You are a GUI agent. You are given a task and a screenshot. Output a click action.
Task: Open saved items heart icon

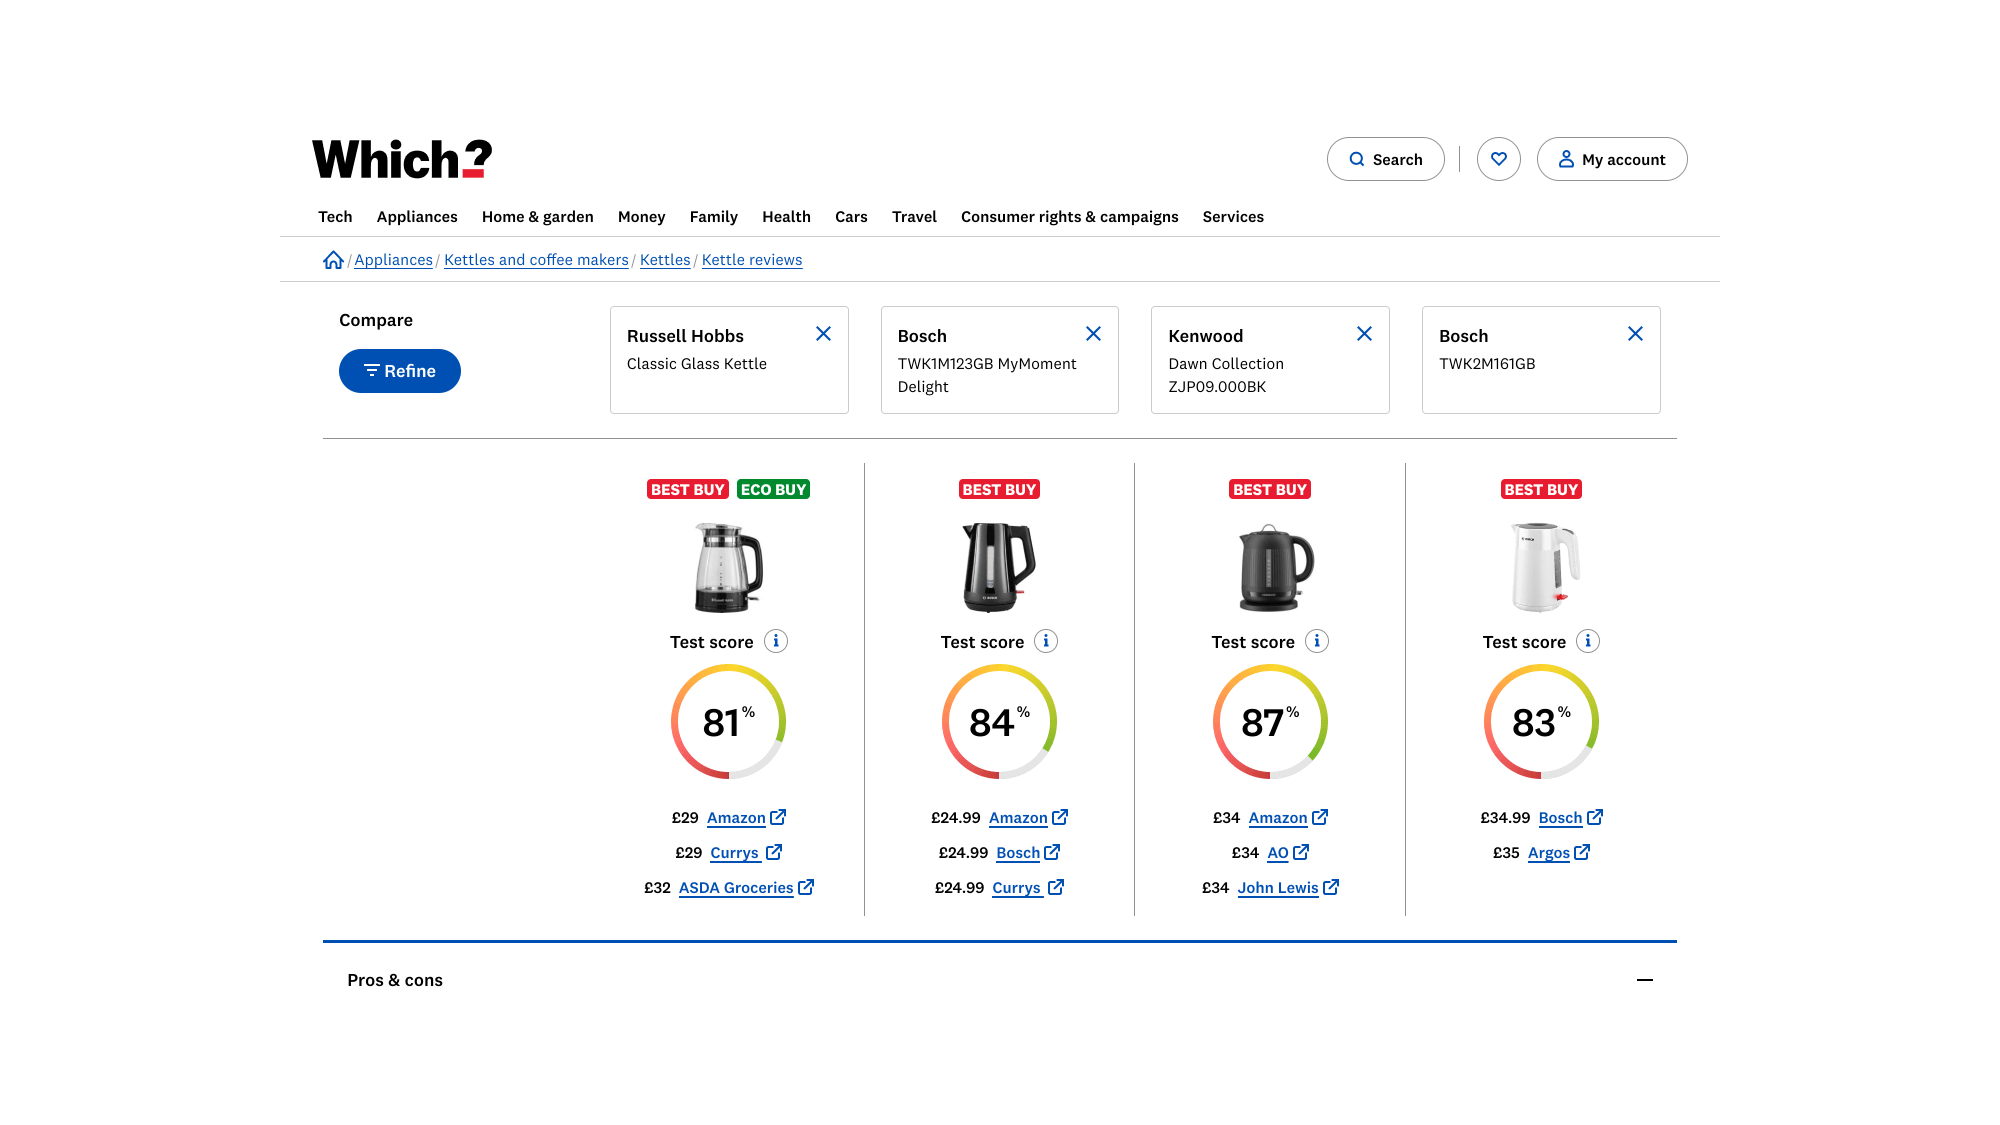(x=1498, y=159)
